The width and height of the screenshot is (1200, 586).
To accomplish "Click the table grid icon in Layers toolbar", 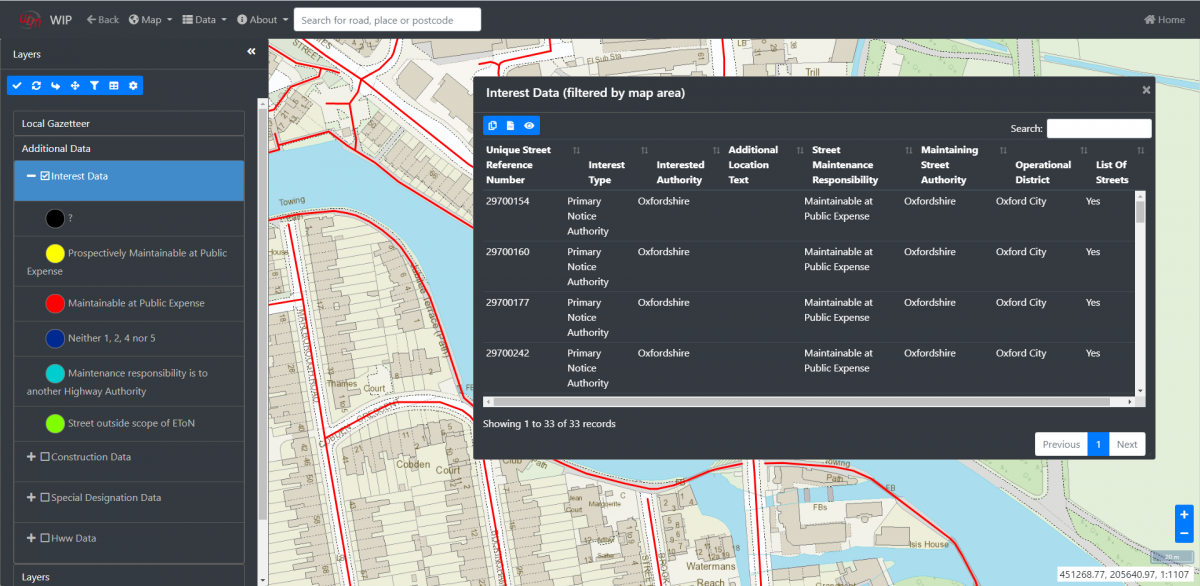I will click(x=114, y=86).
